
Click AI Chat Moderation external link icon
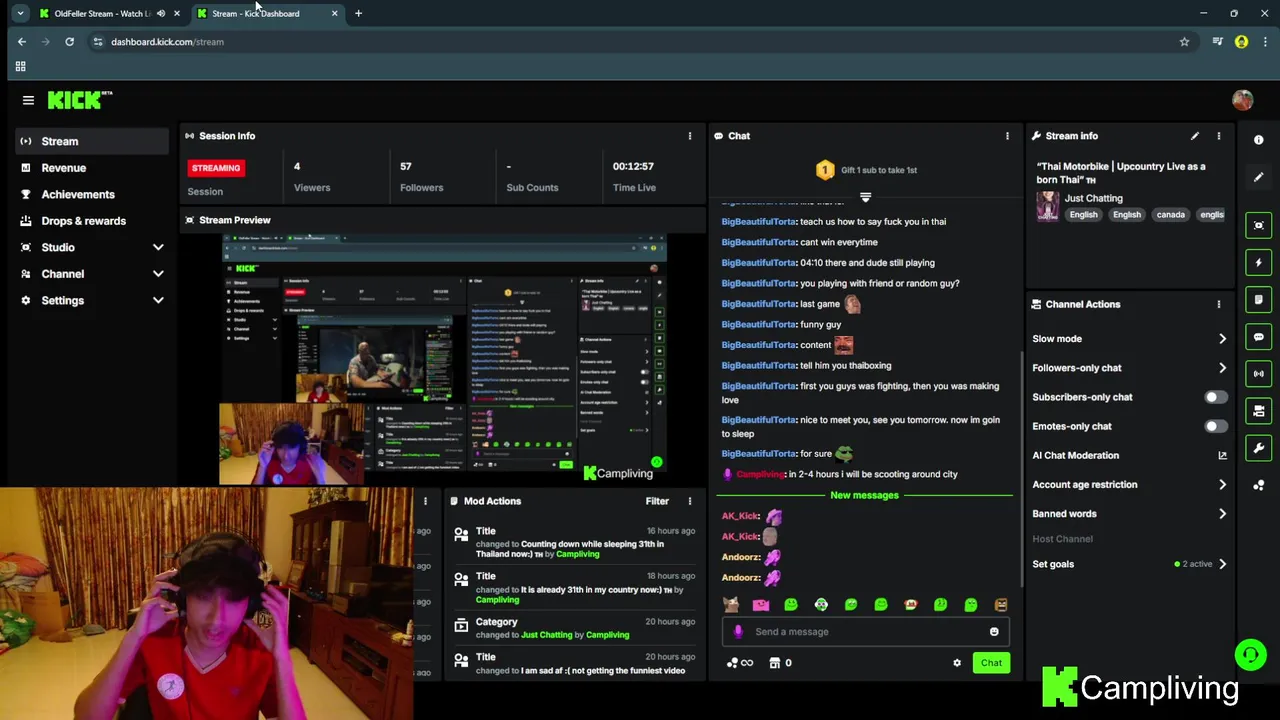point(1222,456)
